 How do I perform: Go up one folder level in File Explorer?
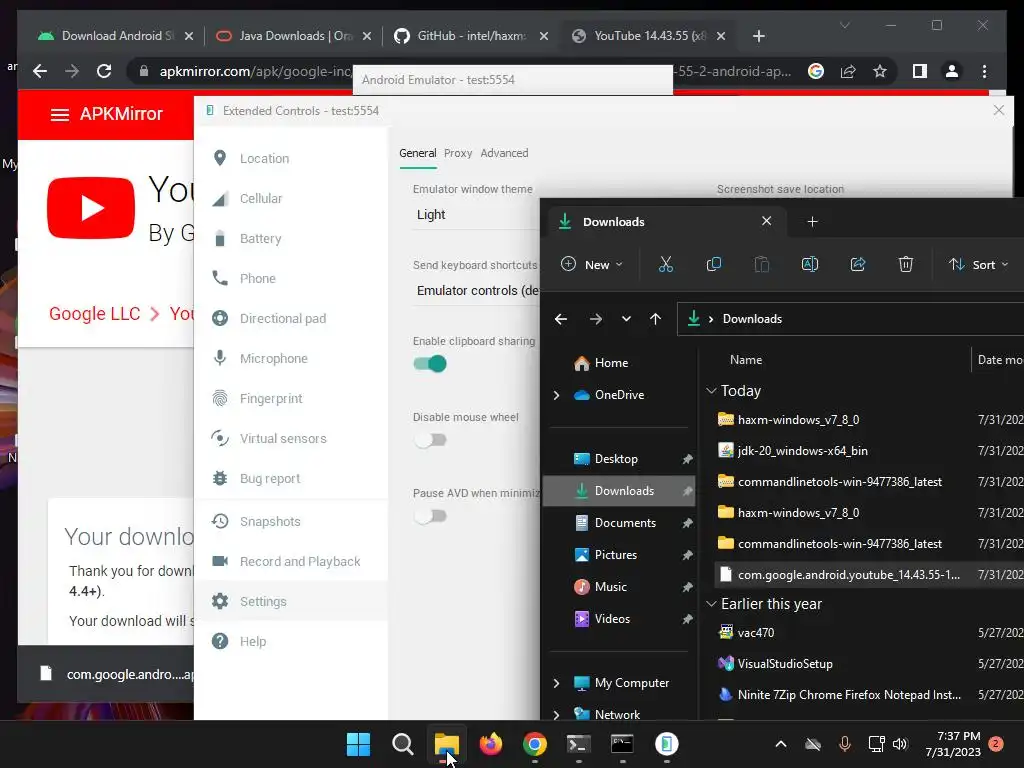point(655,319)
